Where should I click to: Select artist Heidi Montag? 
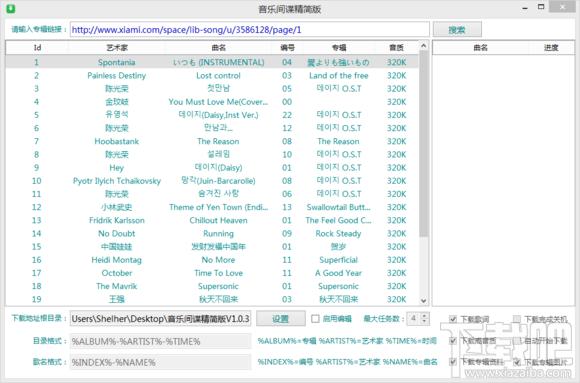coord(117,260)
